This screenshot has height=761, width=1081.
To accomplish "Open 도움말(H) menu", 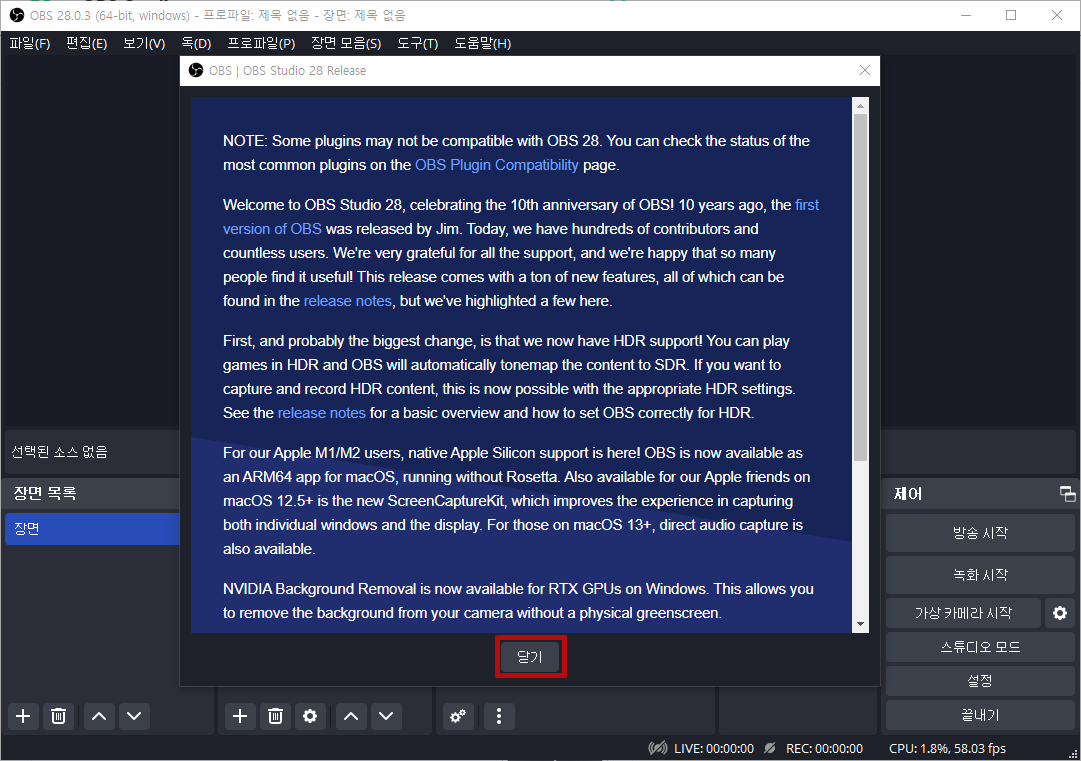I will (483, 43).
